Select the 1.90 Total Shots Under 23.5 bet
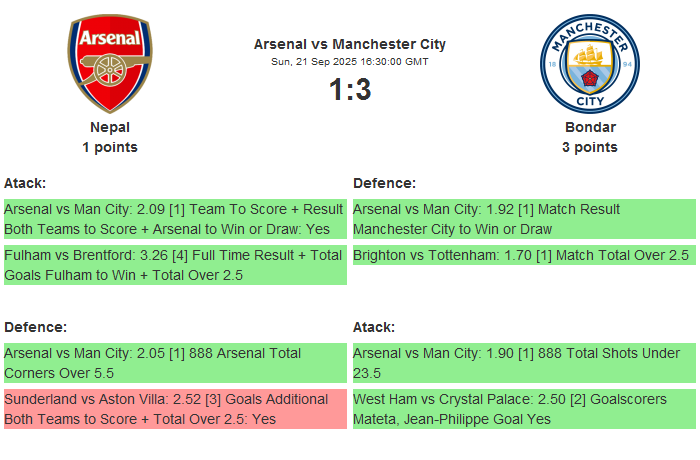Image resolution: width=700 pixels, height=460 pixels. 524,363
